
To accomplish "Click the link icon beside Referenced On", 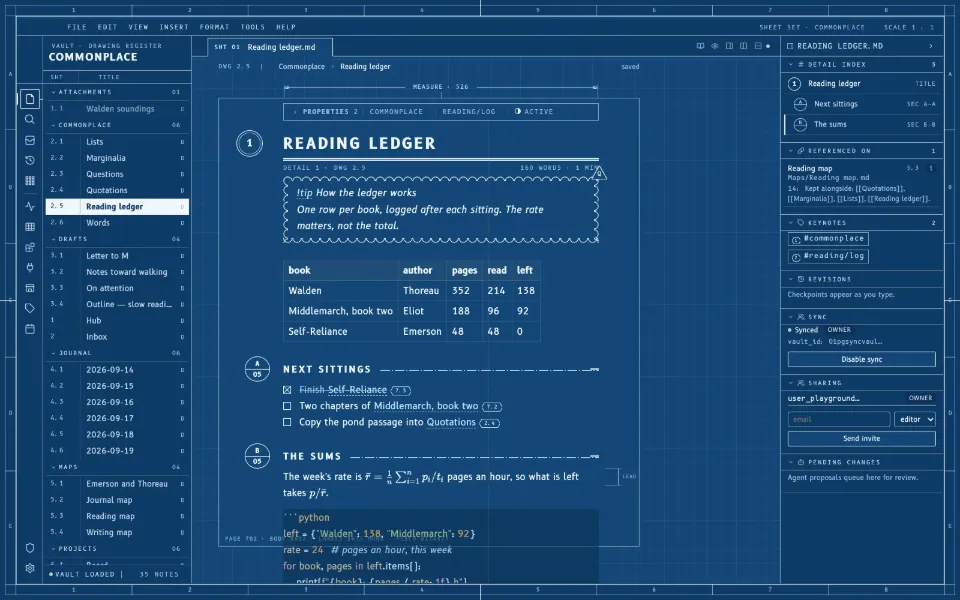I will click(x=800, y=151).
